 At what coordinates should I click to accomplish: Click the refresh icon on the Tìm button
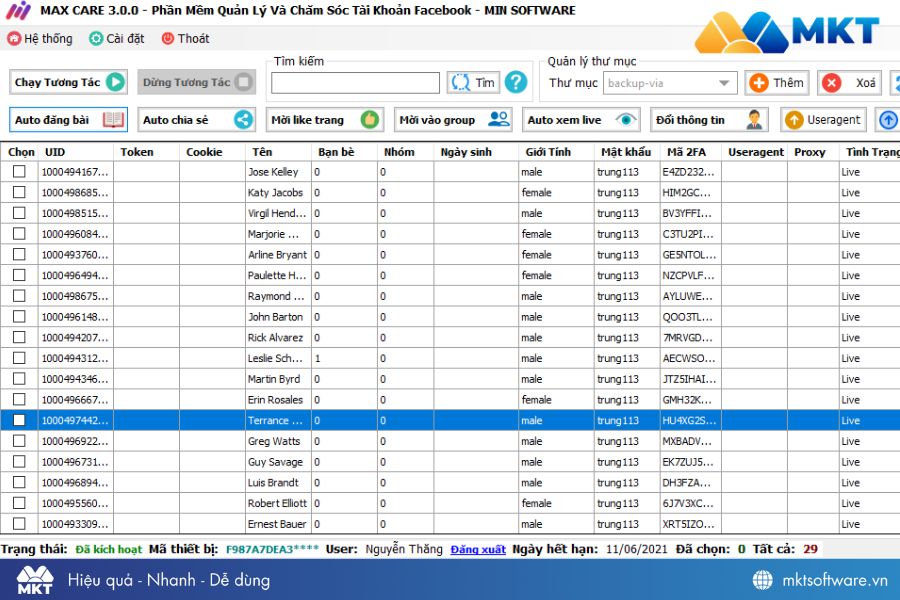coord(460,82)
